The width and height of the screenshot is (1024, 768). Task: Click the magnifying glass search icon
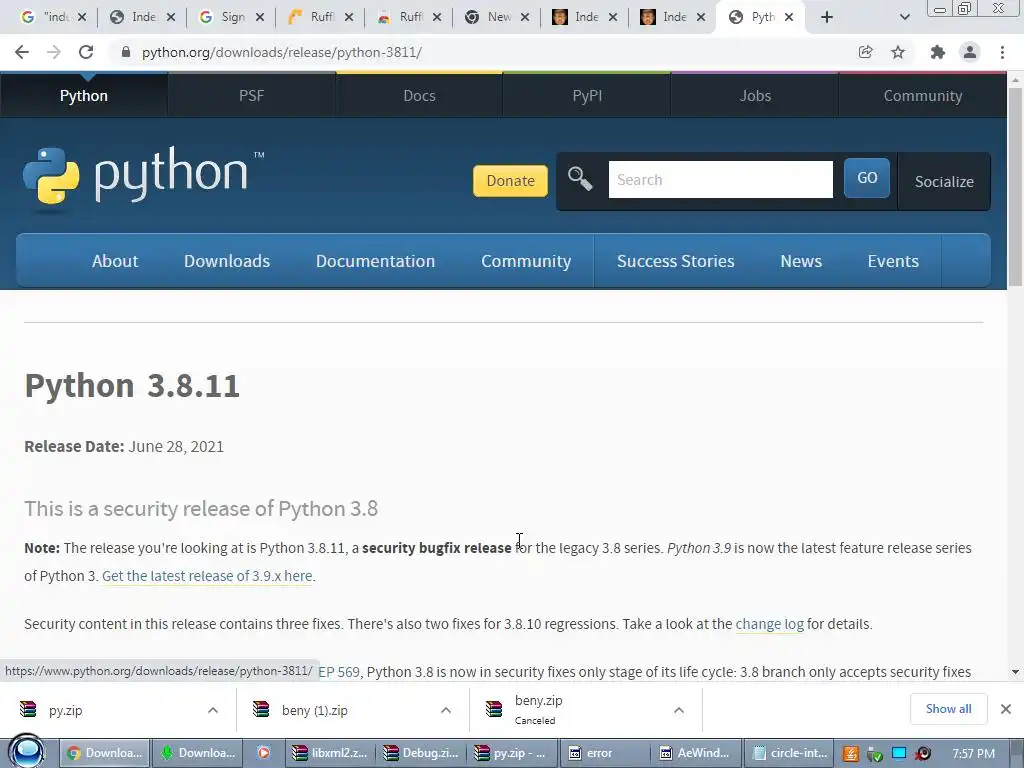[579, 178]
